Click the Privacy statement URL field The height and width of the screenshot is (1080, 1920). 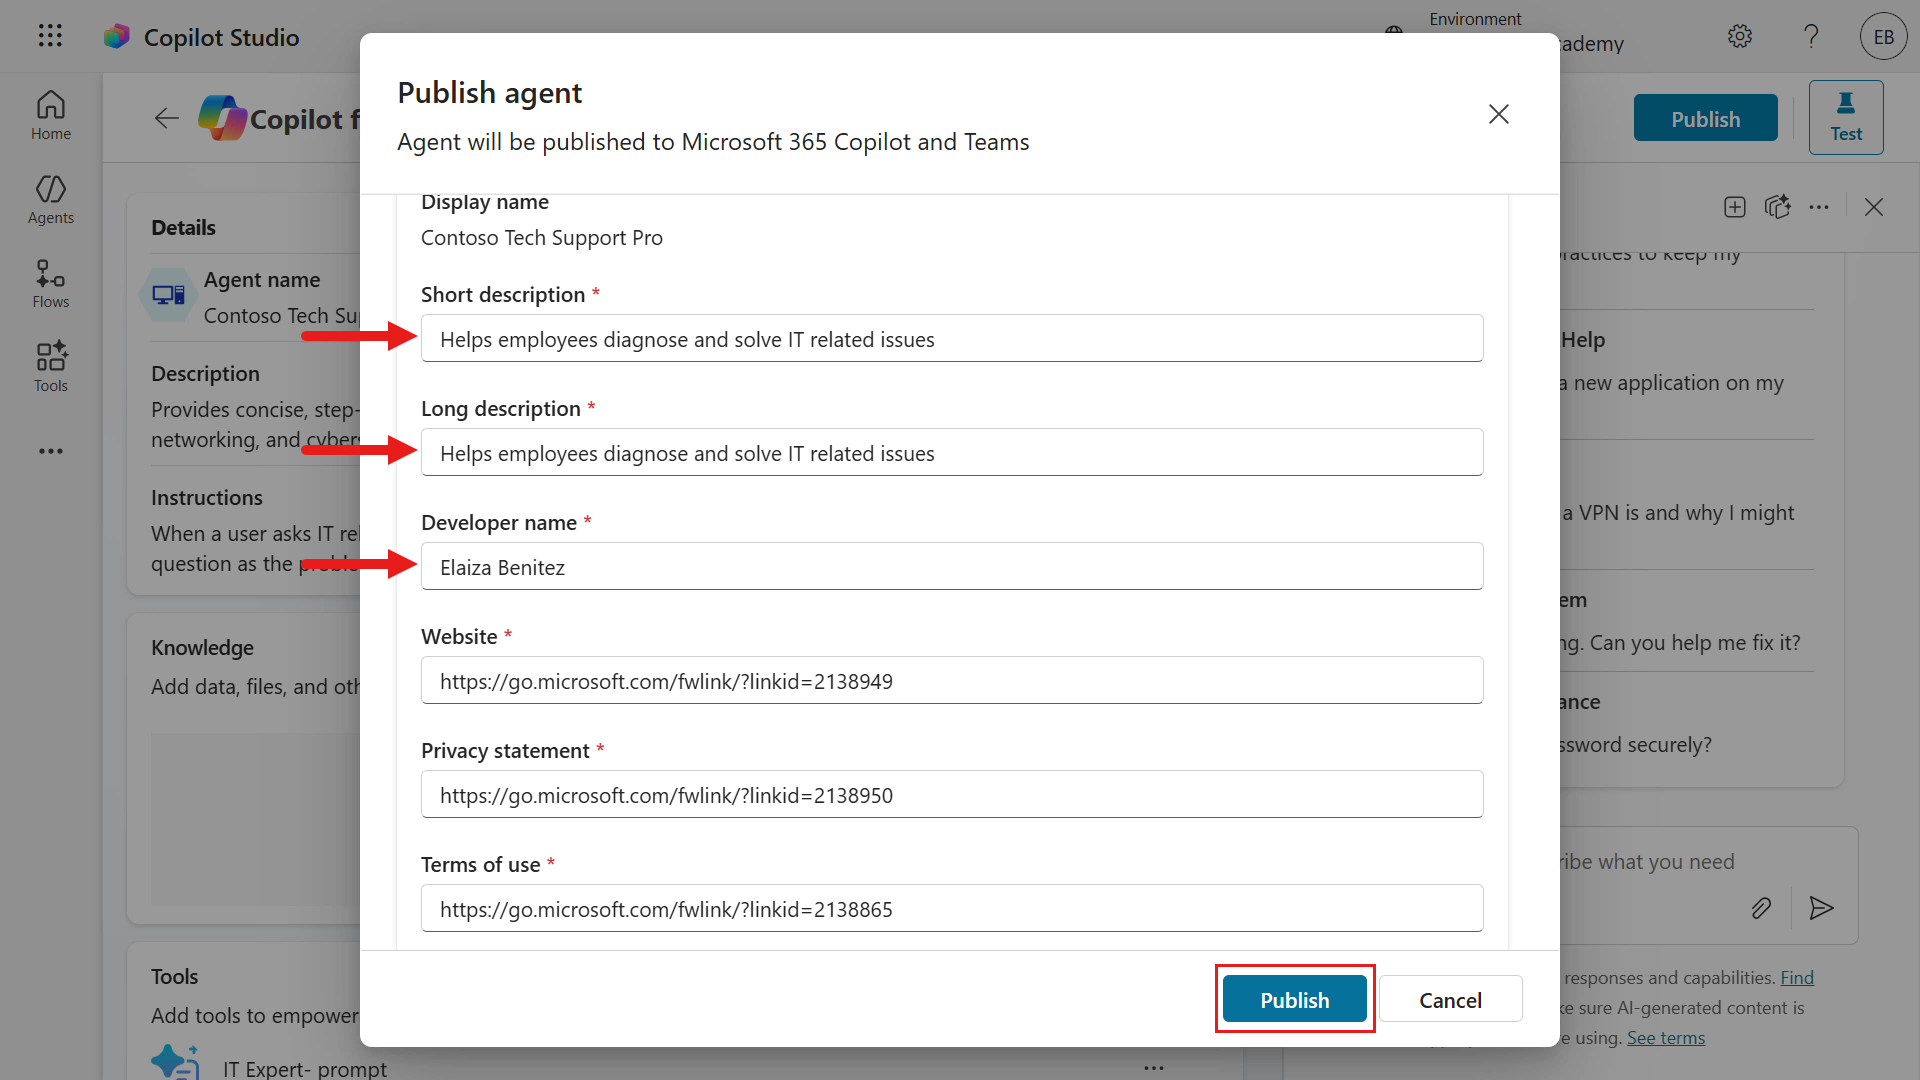tap(951, 795)
